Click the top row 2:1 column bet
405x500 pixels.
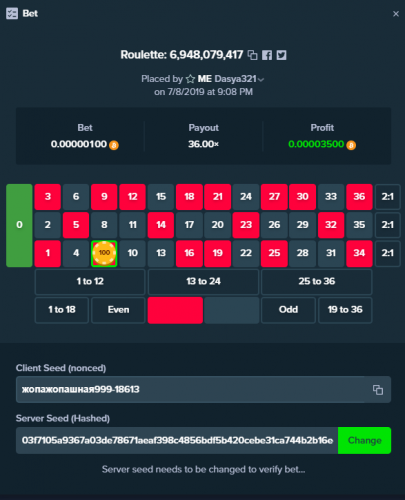(x=388, y=197)
